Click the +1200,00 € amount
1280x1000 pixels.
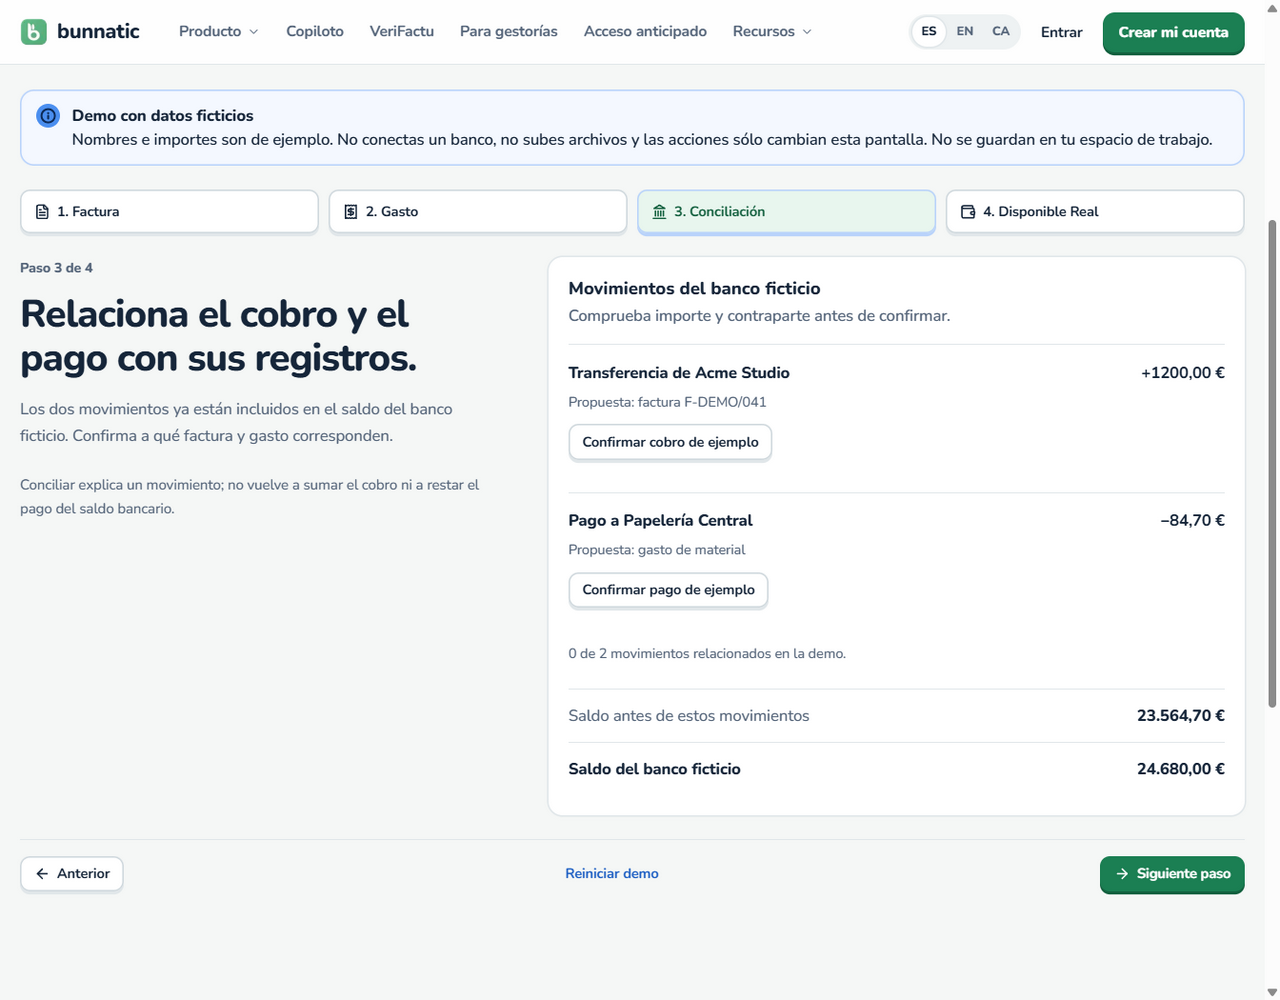tap(1183, 373)
